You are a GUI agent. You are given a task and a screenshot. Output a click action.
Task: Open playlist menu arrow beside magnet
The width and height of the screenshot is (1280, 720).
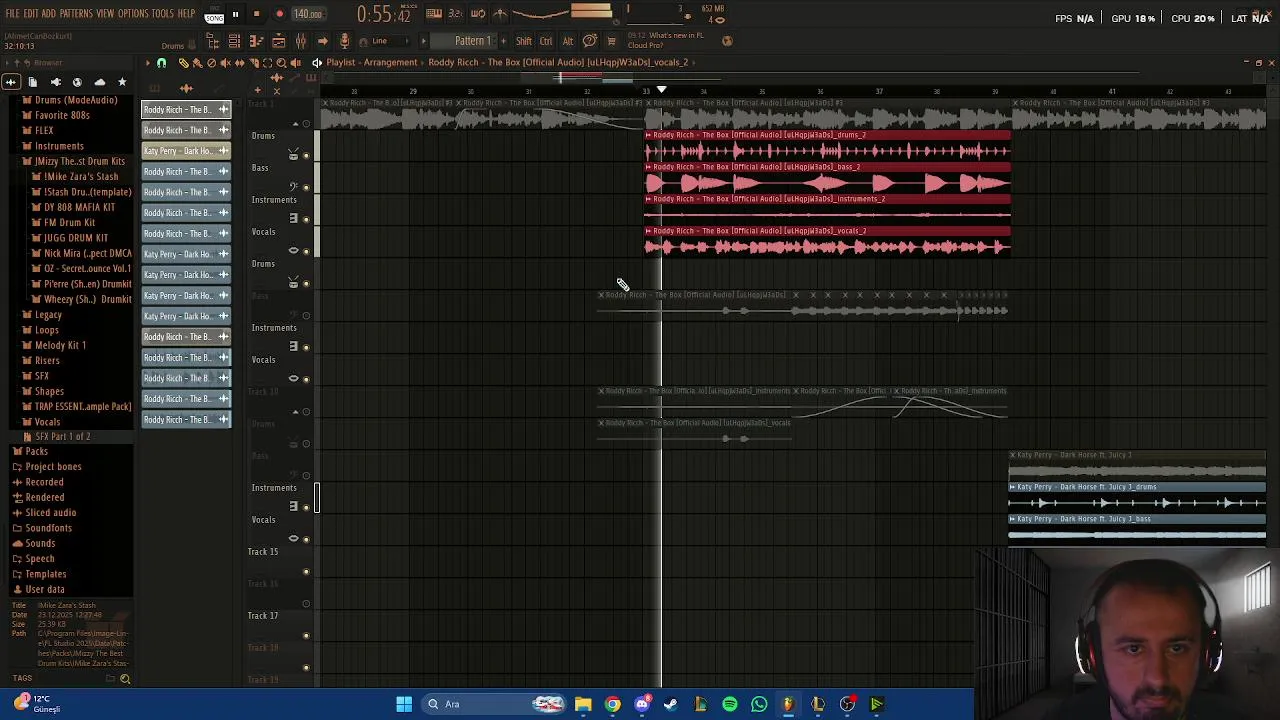pyautogui.click(x=148, y=63)
